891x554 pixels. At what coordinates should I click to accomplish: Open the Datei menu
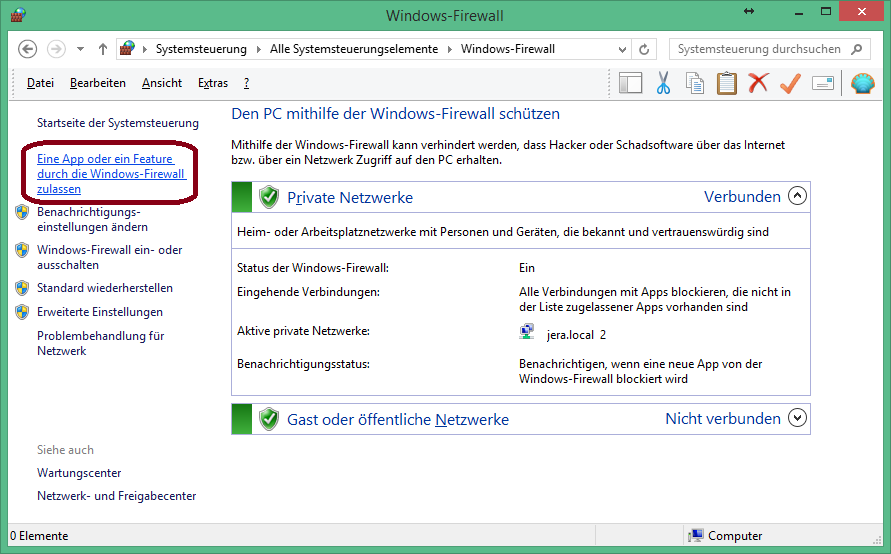(x=40, y=83)
